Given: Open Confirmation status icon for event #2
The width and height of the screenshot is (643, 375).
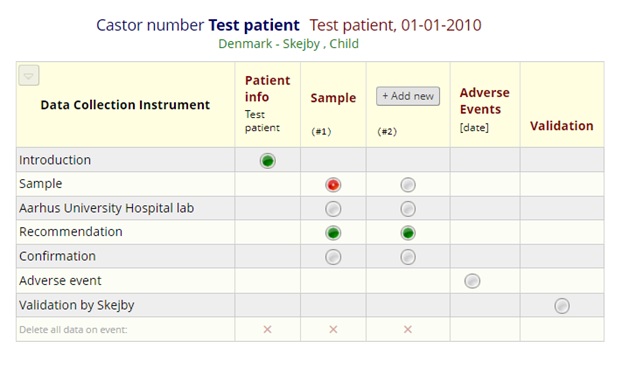Looking at the screenshot, I should [x=408, y=257].
